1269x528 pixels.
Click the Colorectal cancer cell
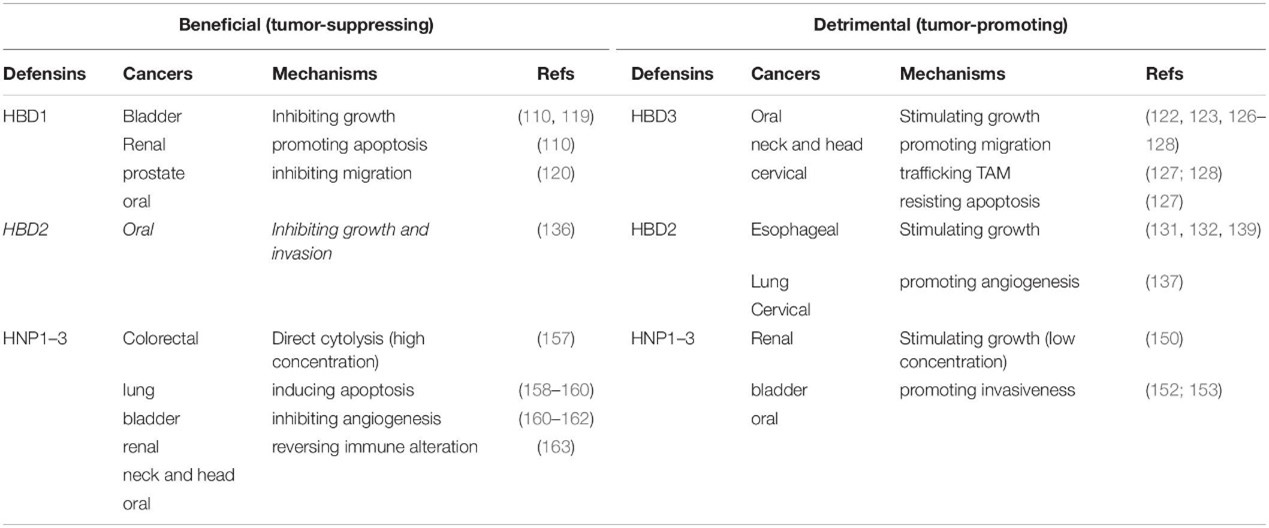click(x=160, y=338)
